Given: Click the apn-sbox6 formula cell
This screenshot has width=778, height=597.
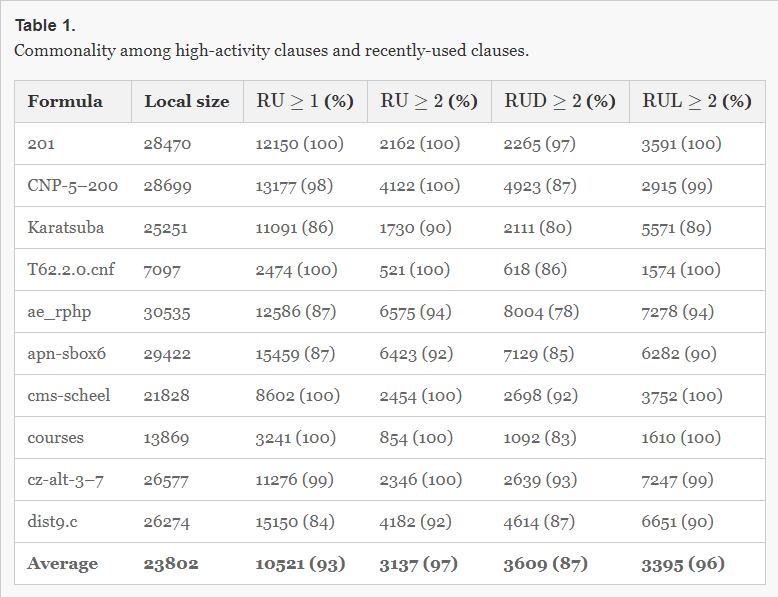Looking at the screenshot, I should point(66,354).
